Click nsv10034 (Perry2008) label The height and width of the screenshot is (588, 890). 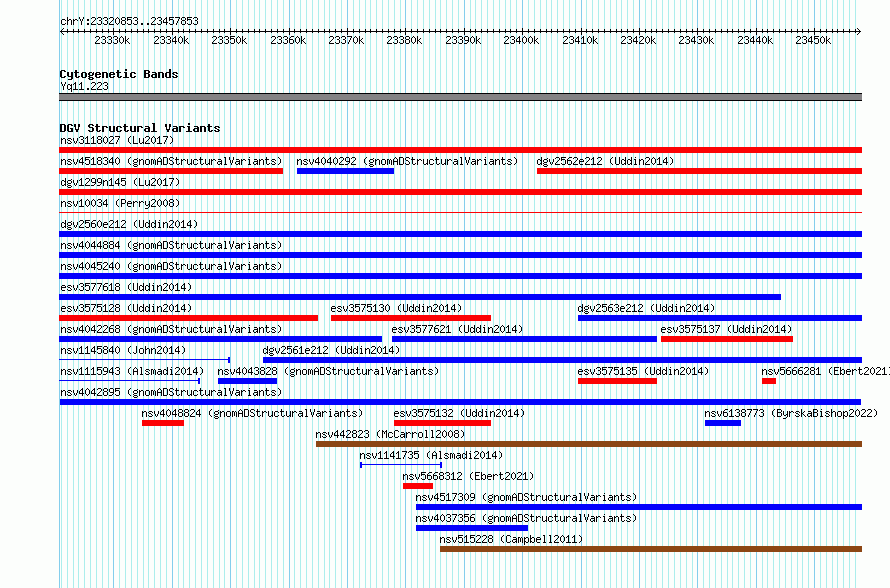120,203
